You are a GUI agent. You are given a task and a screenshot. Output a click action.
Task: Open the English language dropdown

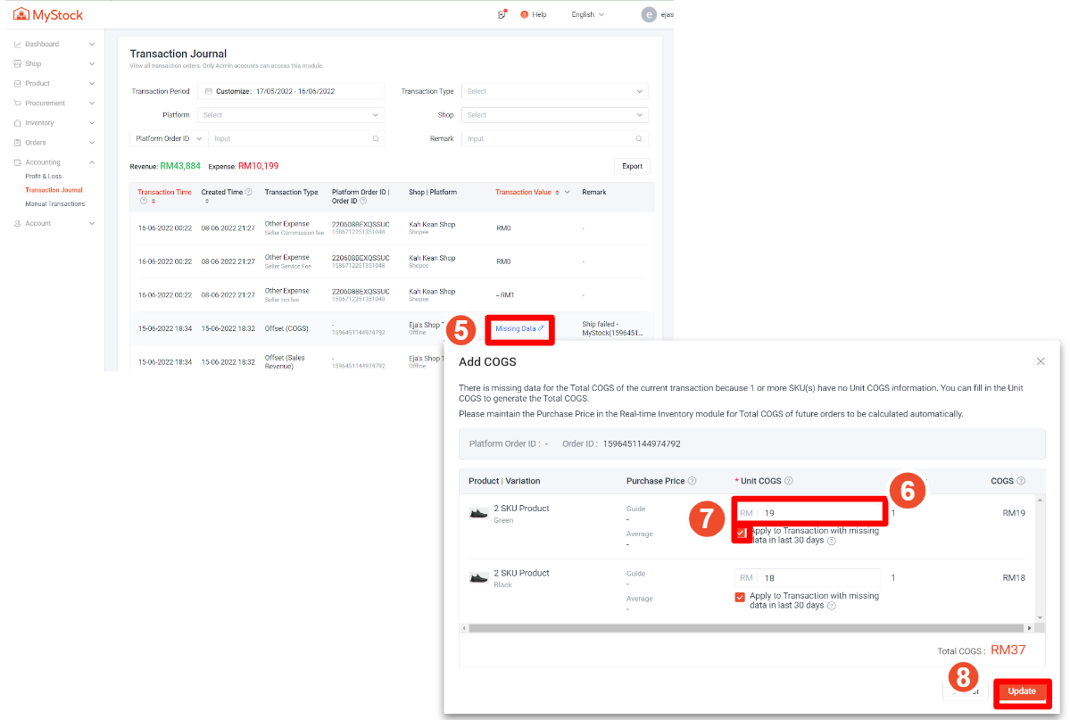coord(588,15)
